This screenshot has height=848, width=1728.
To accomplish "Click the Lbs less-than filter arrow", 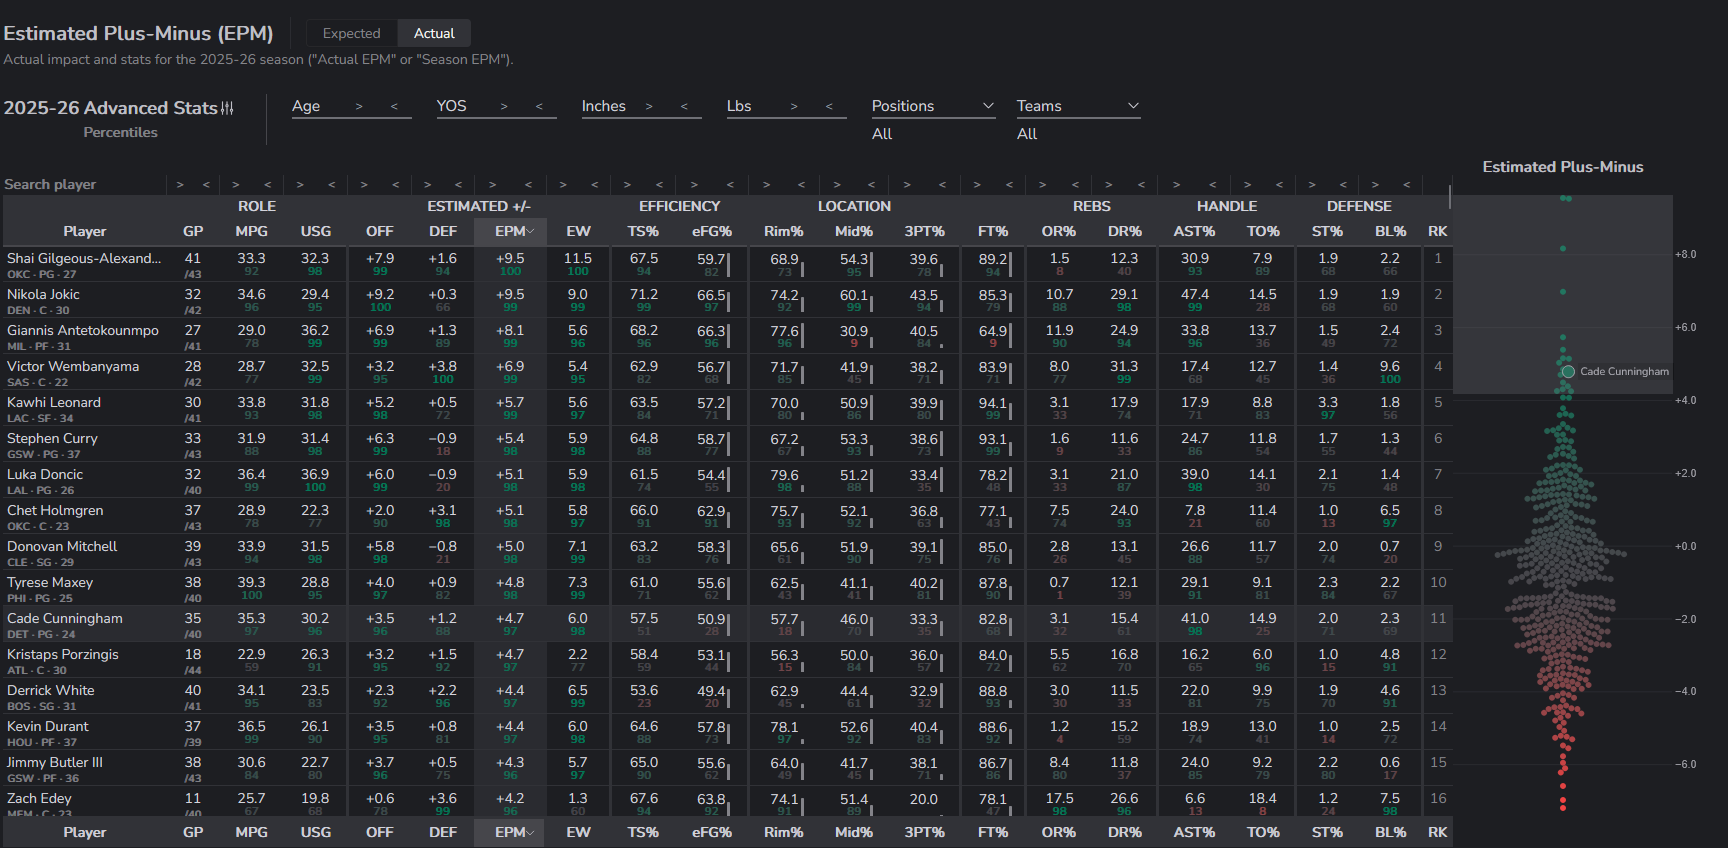I will 829,106.
